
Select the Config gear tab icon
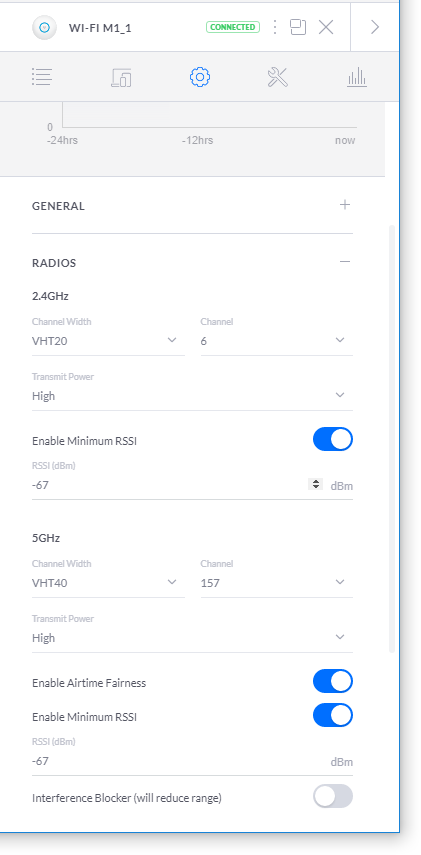(x=200, y=77)
